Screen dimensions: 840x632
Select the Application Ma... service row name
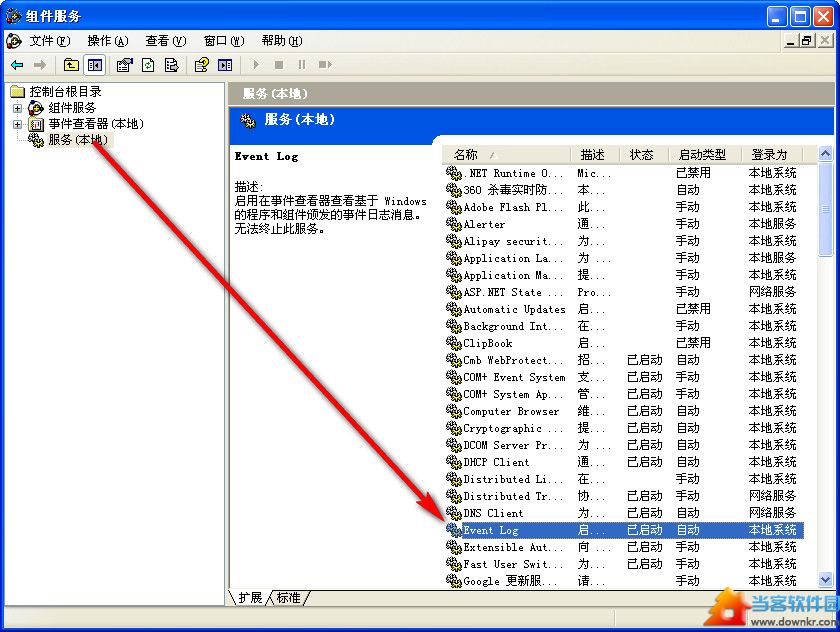pyautogui.click(x=513, y=275)
